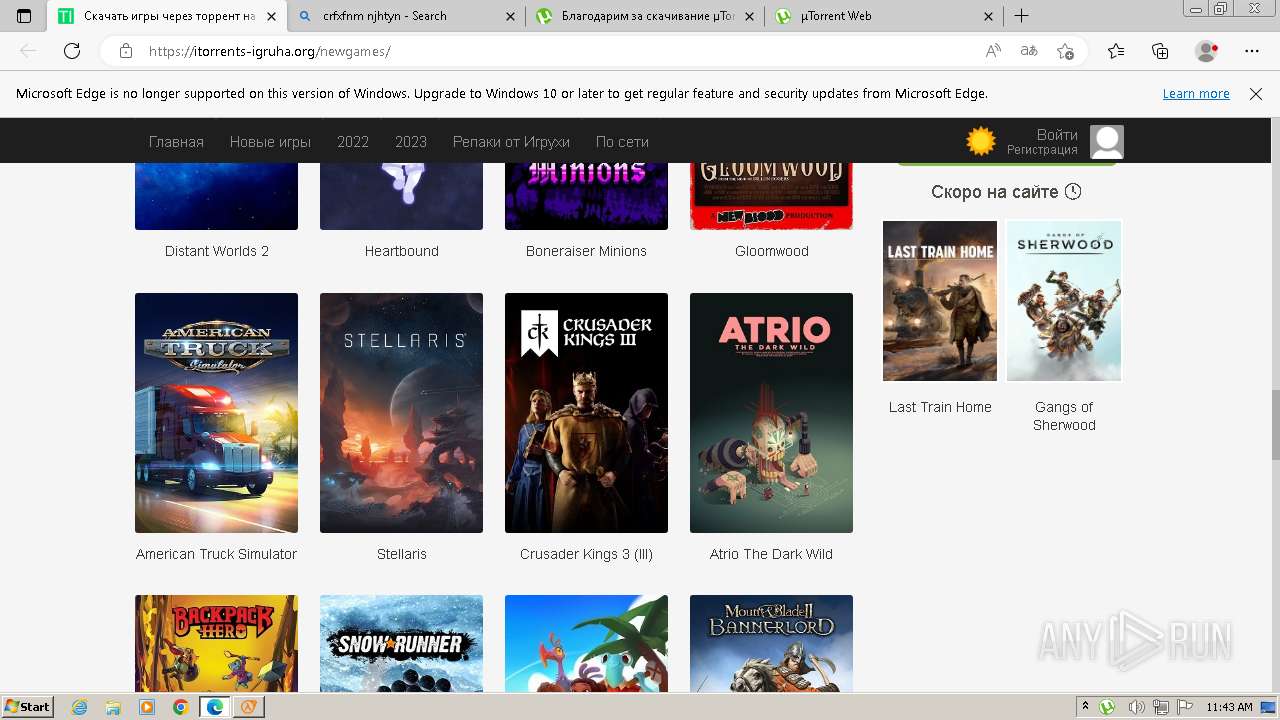The image size is (1280, 720).
Task: Activate the Read aloud icon
Action: pyautogui.click(x=993, y=51)
